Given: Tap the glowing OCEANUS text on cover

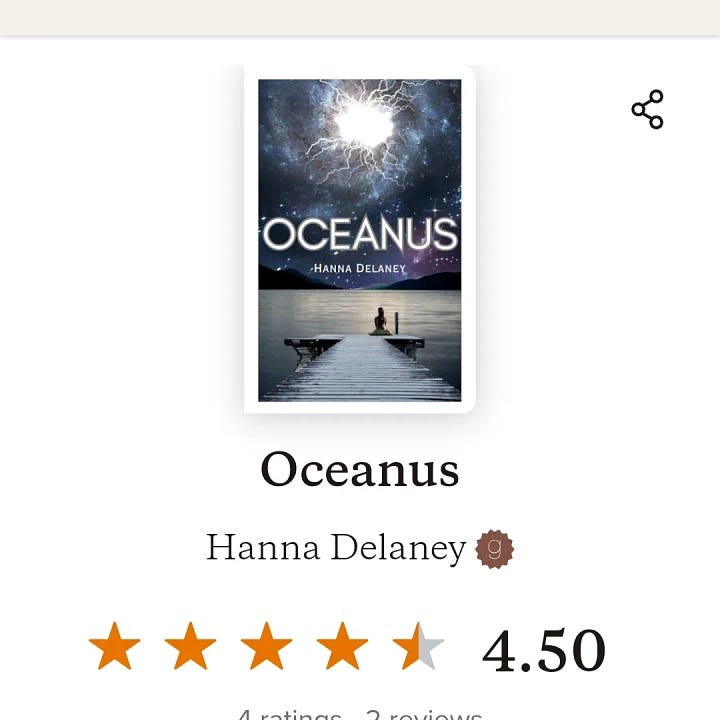Looking at the screenshot, I should click(360, 234).
